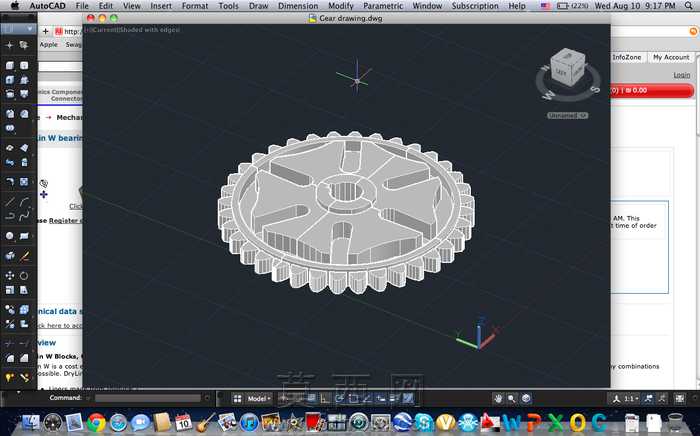Select the Rectangle tool in the tool palette
Image resolution: width=700 pixels, height=436 pixels.
(x=24, y=236)
